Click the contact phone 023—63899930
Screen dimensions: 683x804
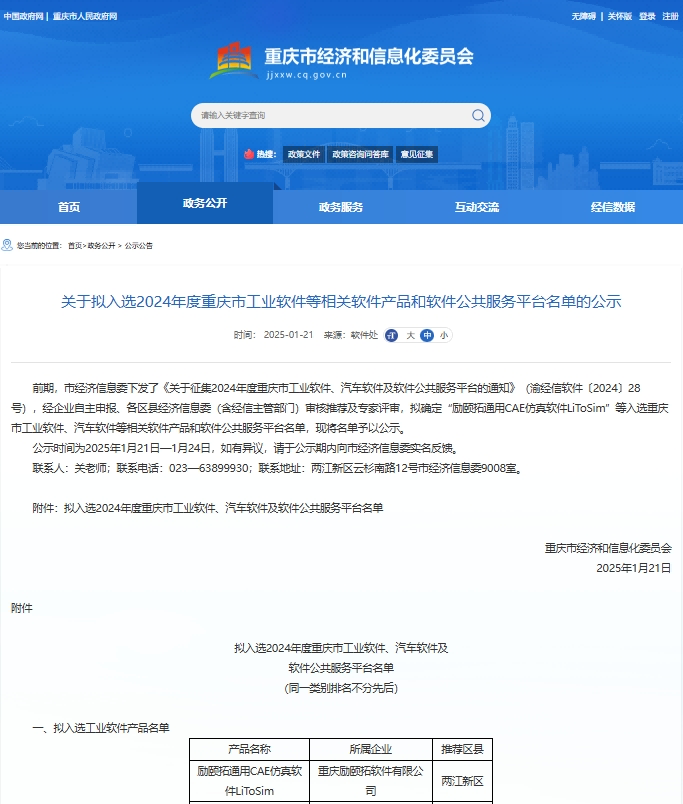coord(209,468)
